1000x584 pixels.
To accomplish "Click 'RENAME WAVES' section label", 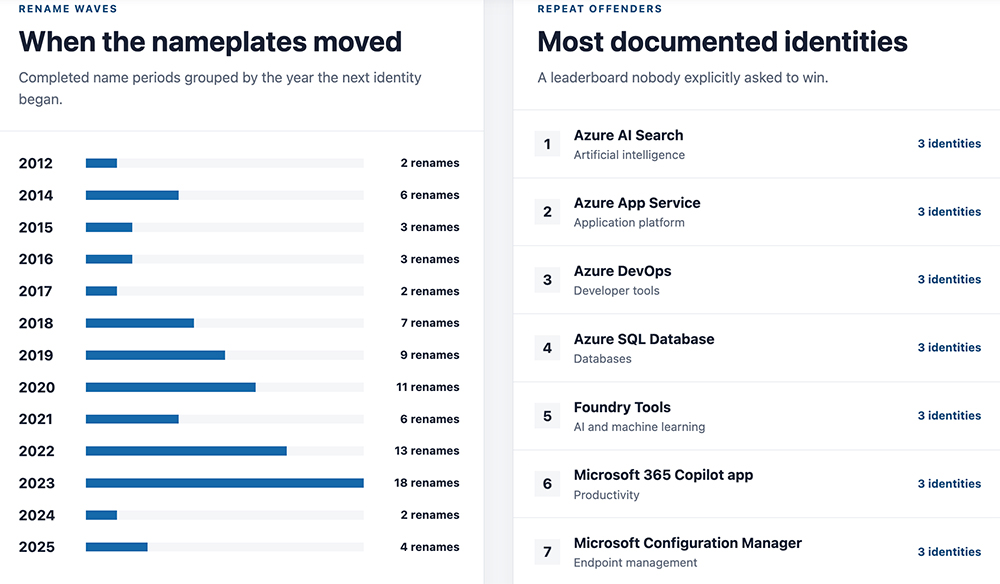I will point(68,9).
